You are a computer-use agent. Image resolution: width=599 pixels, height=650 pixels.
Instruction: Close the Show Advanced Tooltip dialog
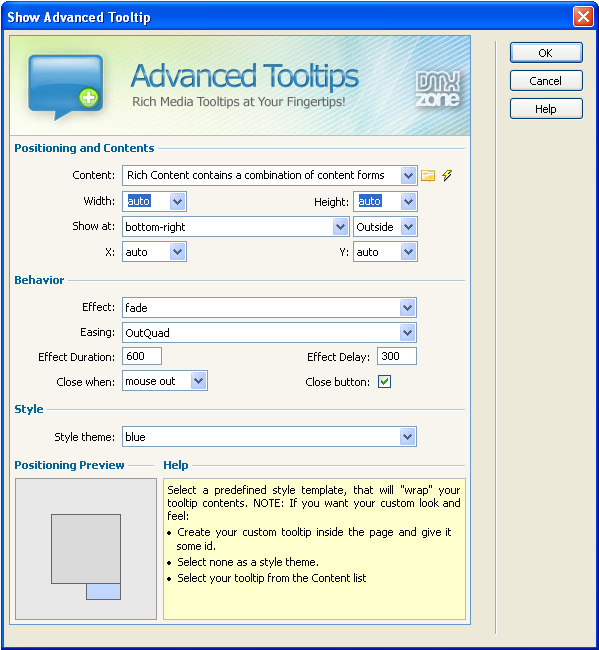[x=583, y=17]
